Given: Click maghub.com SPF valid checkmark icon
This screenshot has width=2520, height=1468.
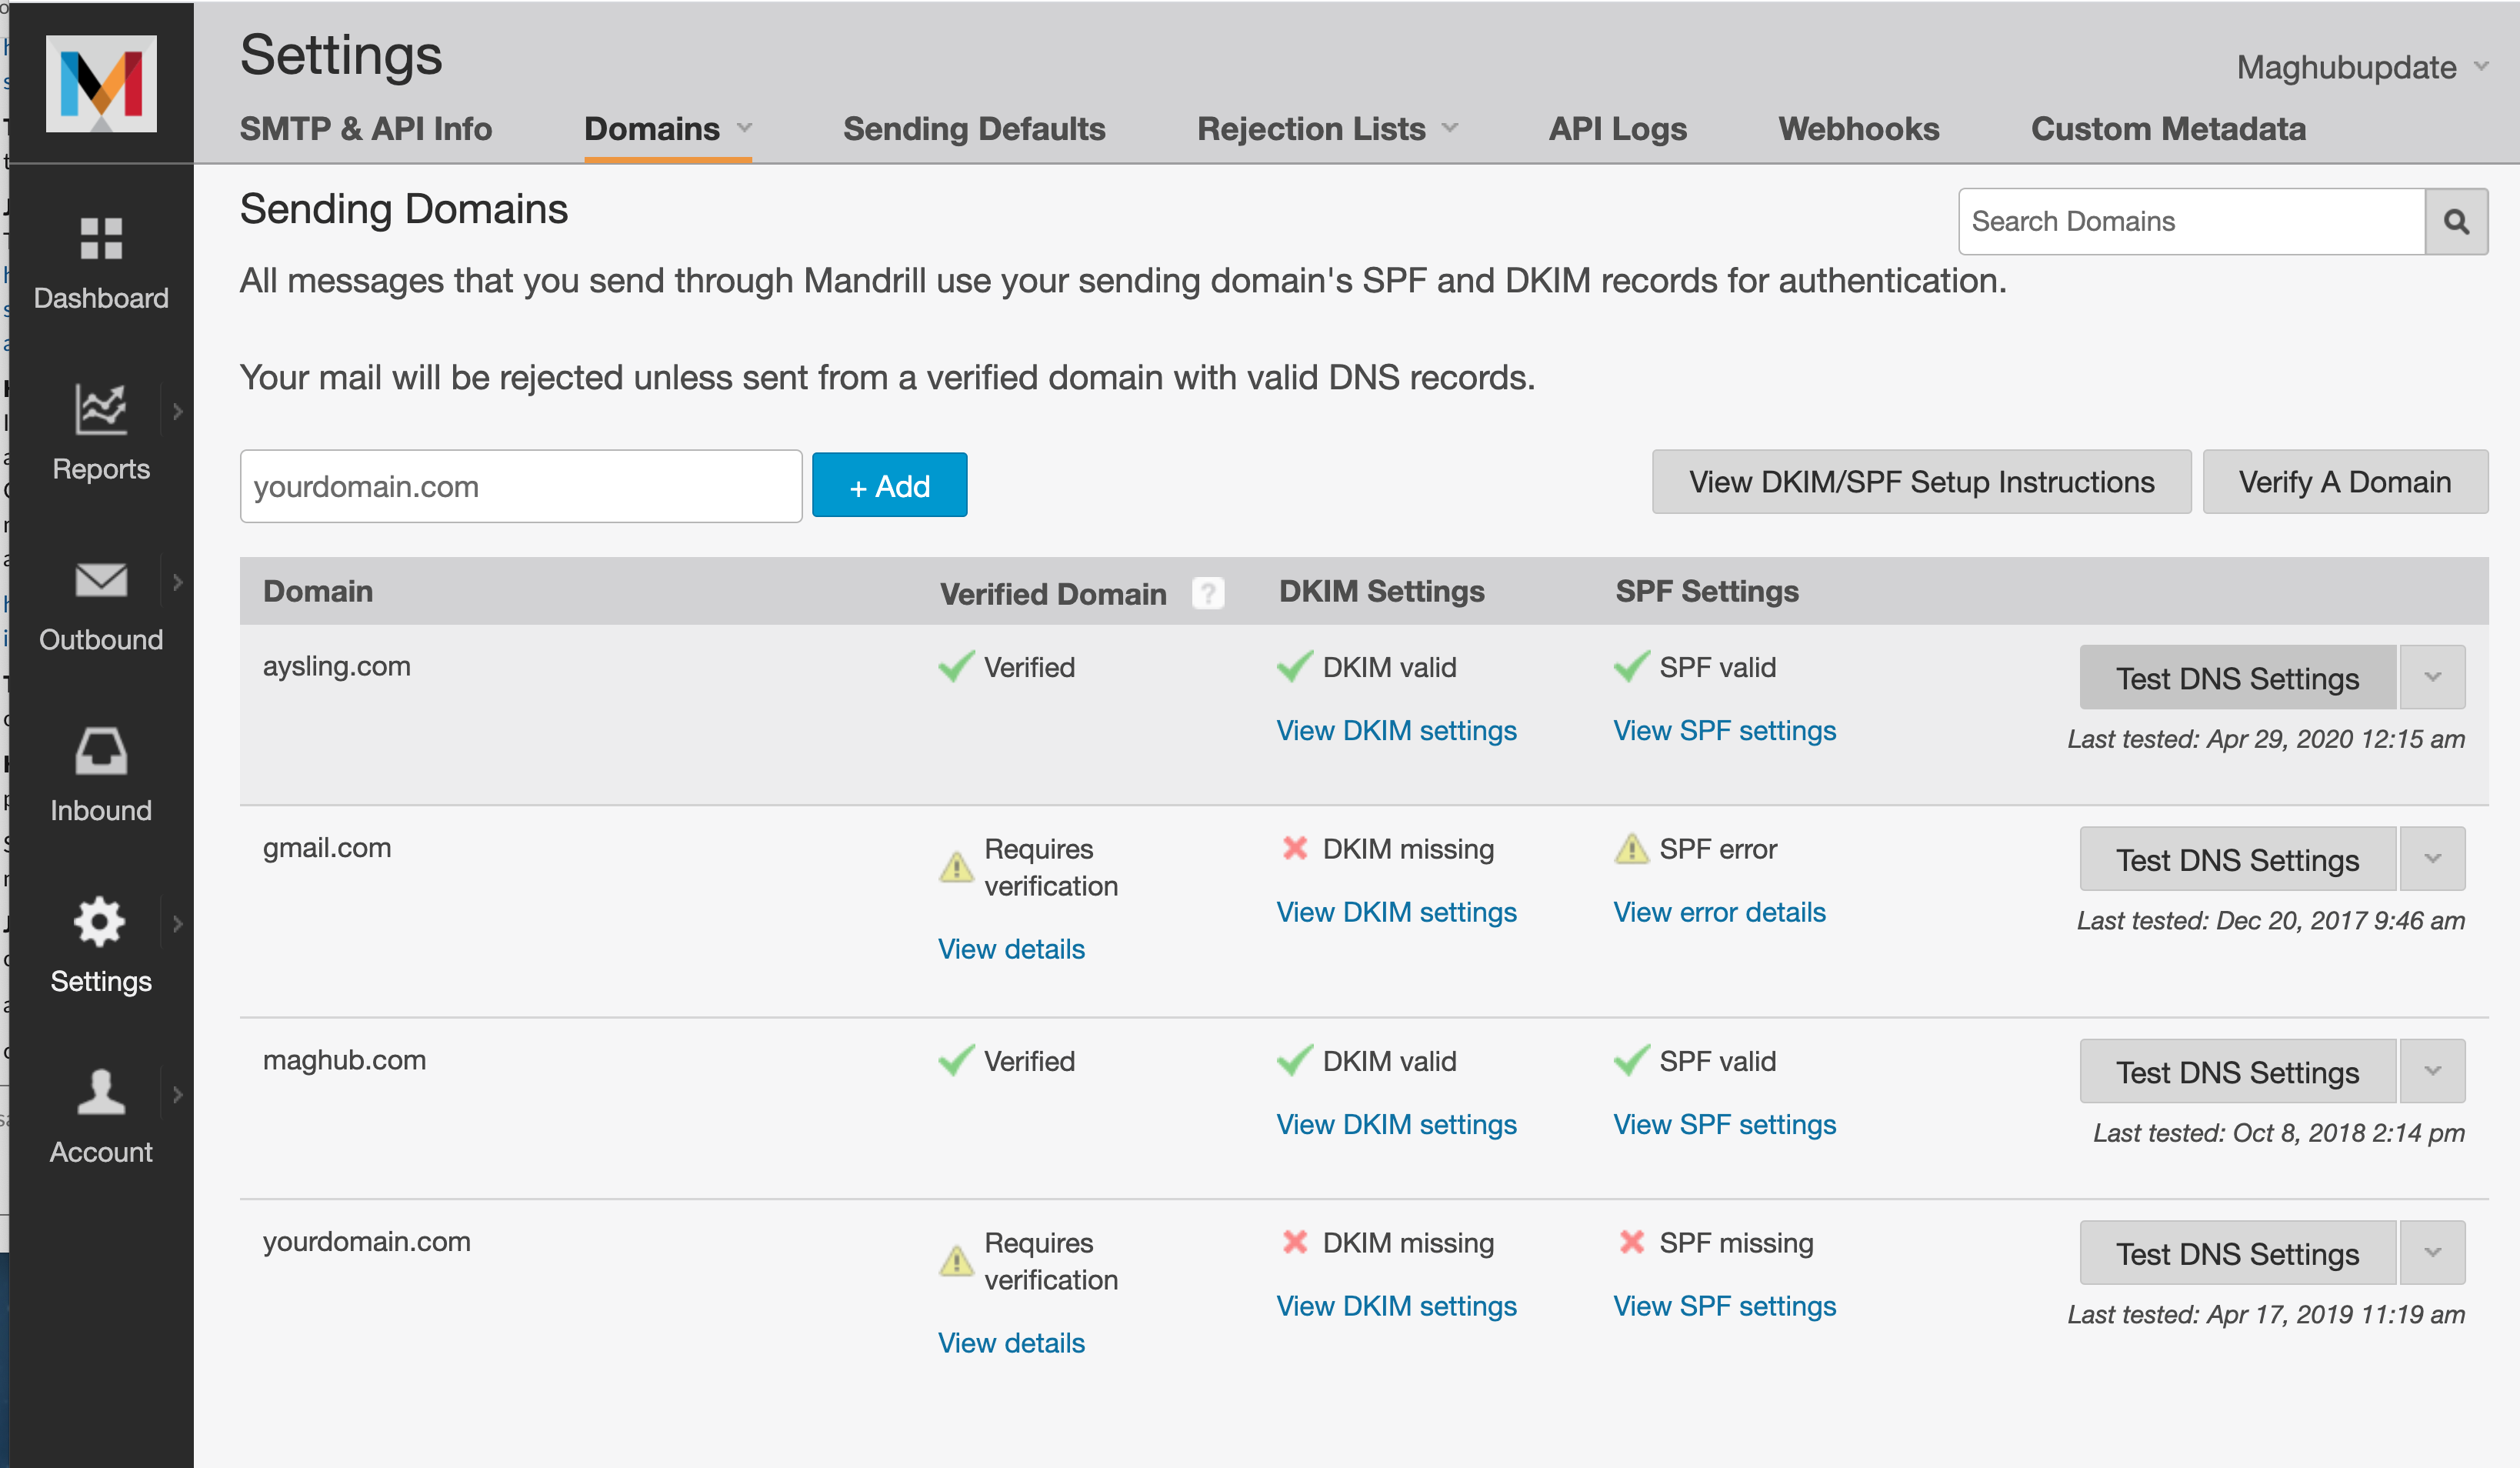Looking at the screenshot, I should click(x=1632, y=1060).
